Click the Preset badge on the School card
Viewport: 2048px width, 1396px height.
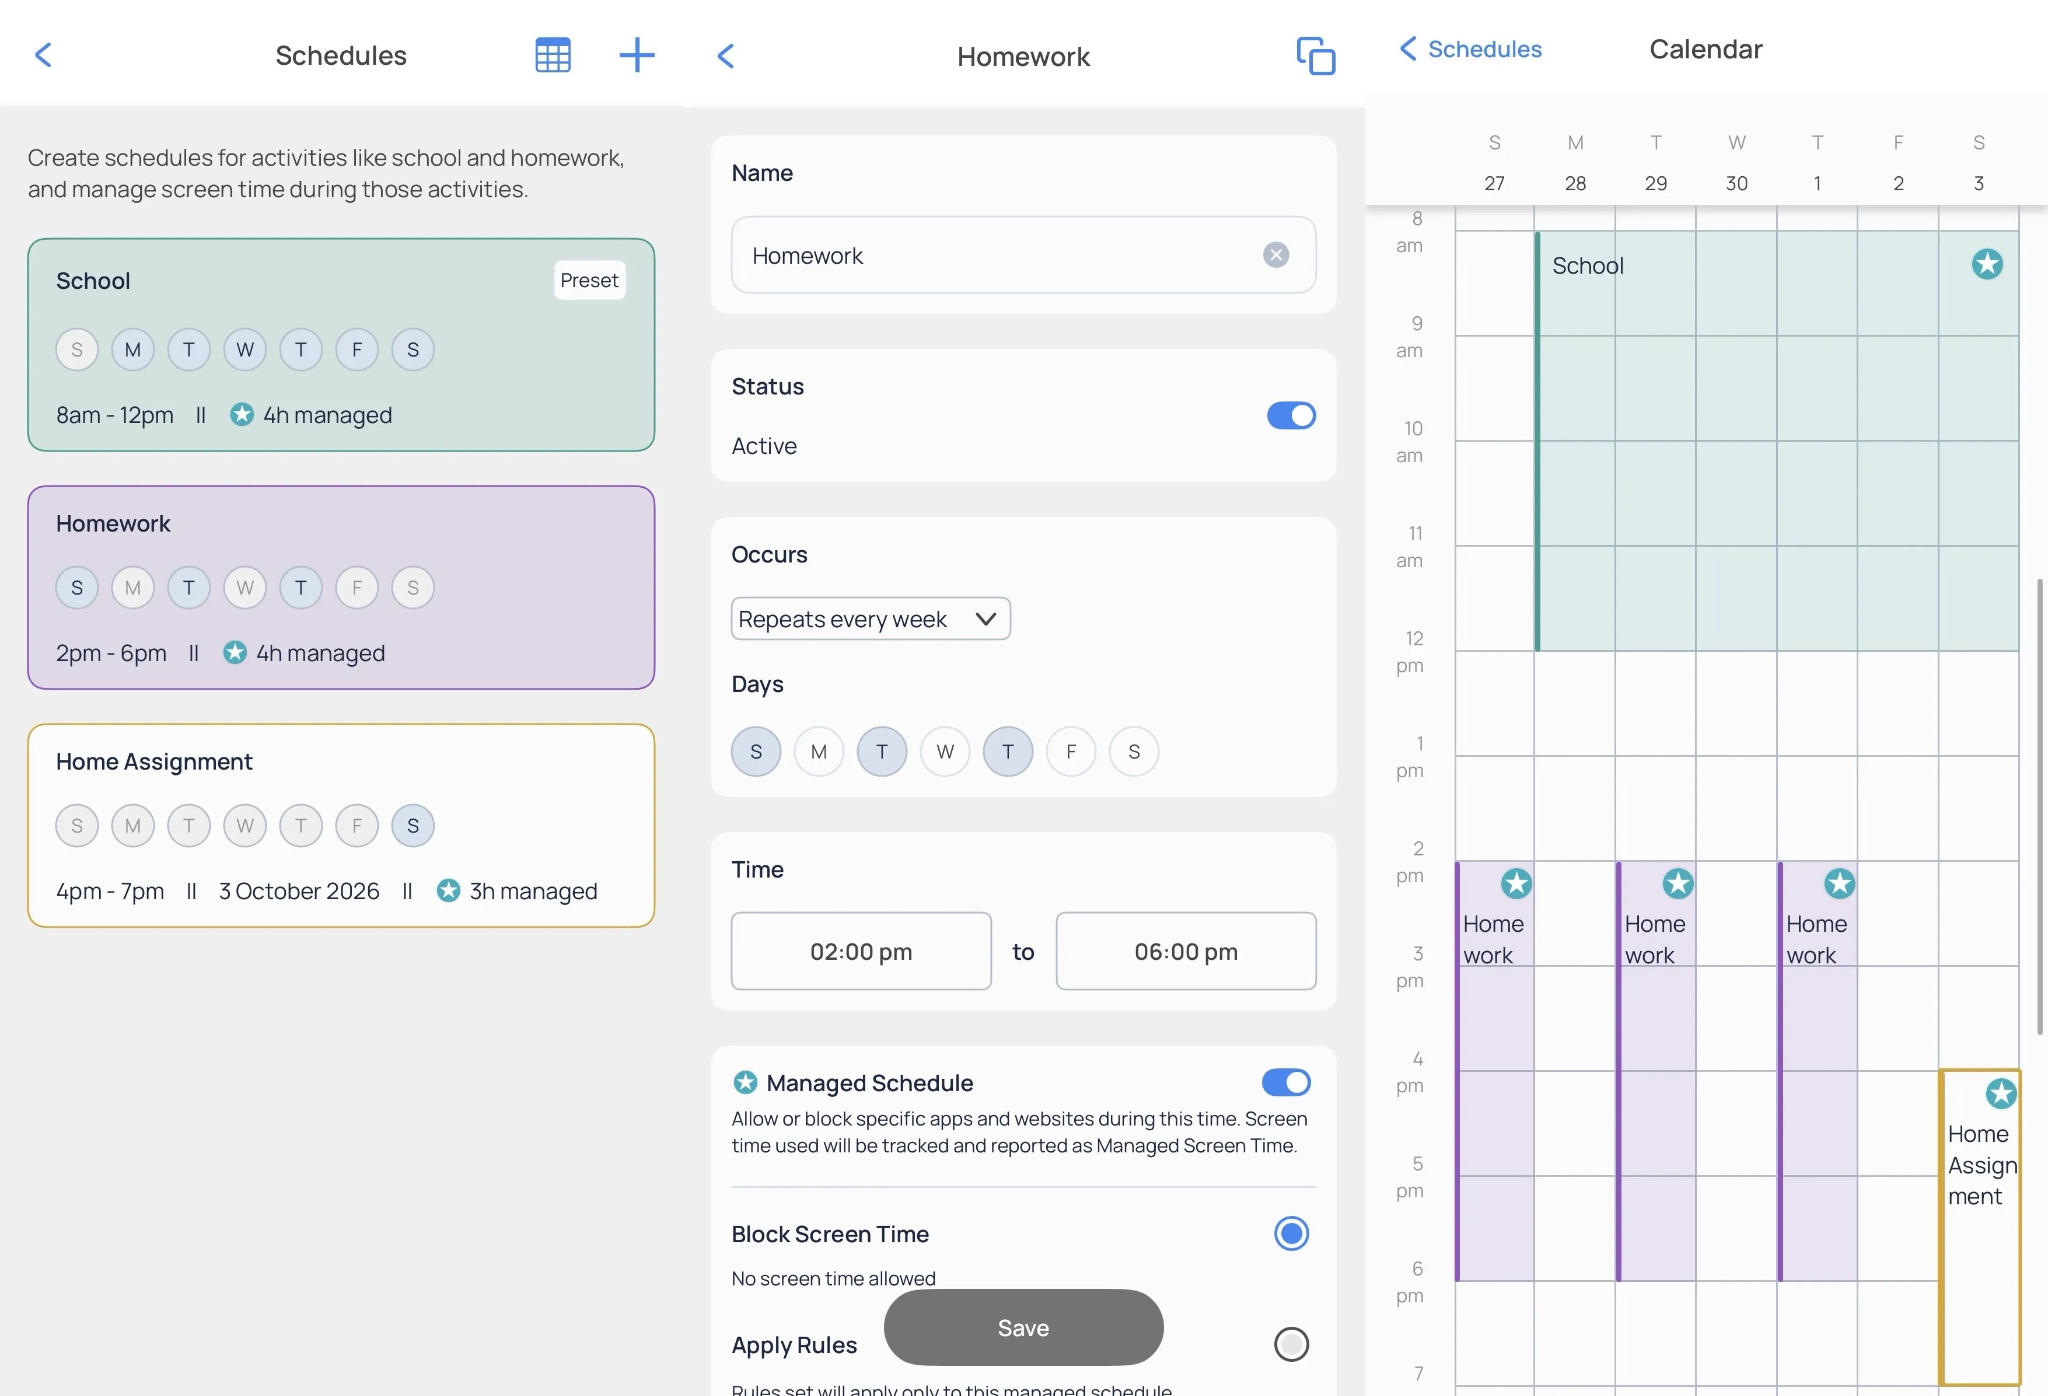(589, 280)
